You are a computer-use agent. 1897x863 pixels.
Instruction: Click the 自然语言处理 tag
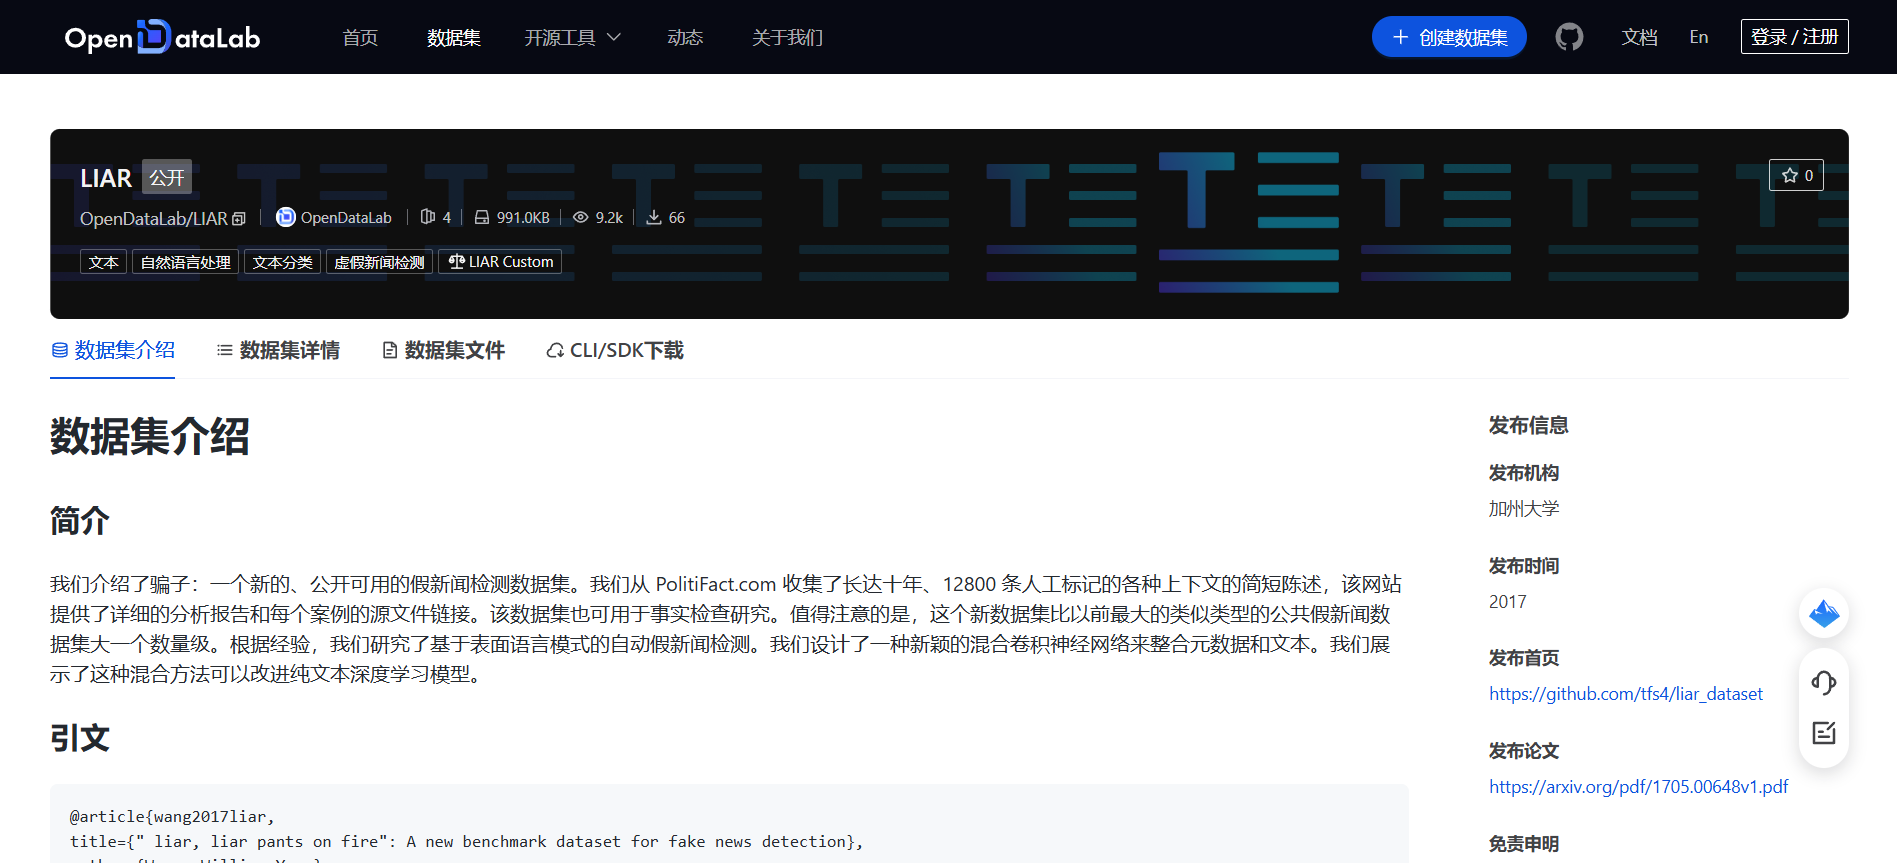point(185,262)
